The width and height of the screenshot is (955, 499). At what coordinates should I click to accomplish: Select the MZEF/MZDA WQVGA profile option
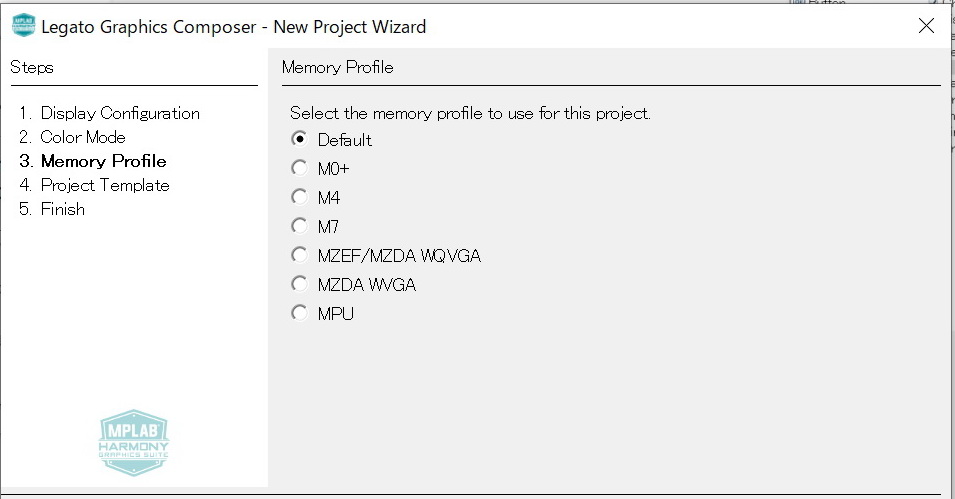299,256
